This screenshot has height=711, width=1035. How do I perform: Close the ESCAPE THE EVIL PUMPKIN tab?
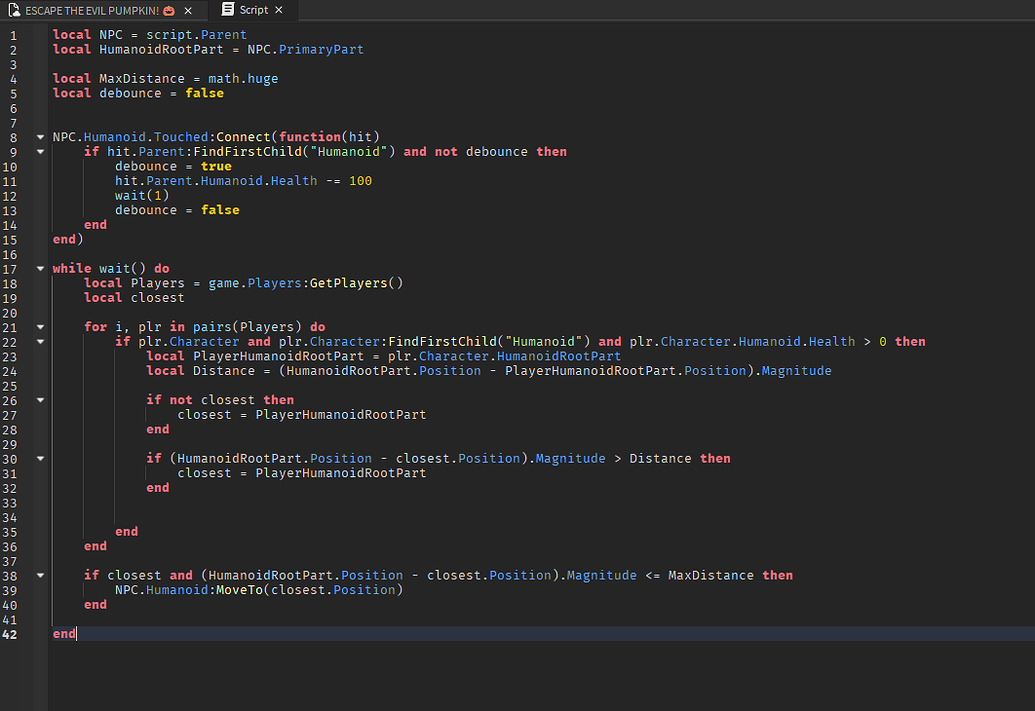click(x=188, y=10)
